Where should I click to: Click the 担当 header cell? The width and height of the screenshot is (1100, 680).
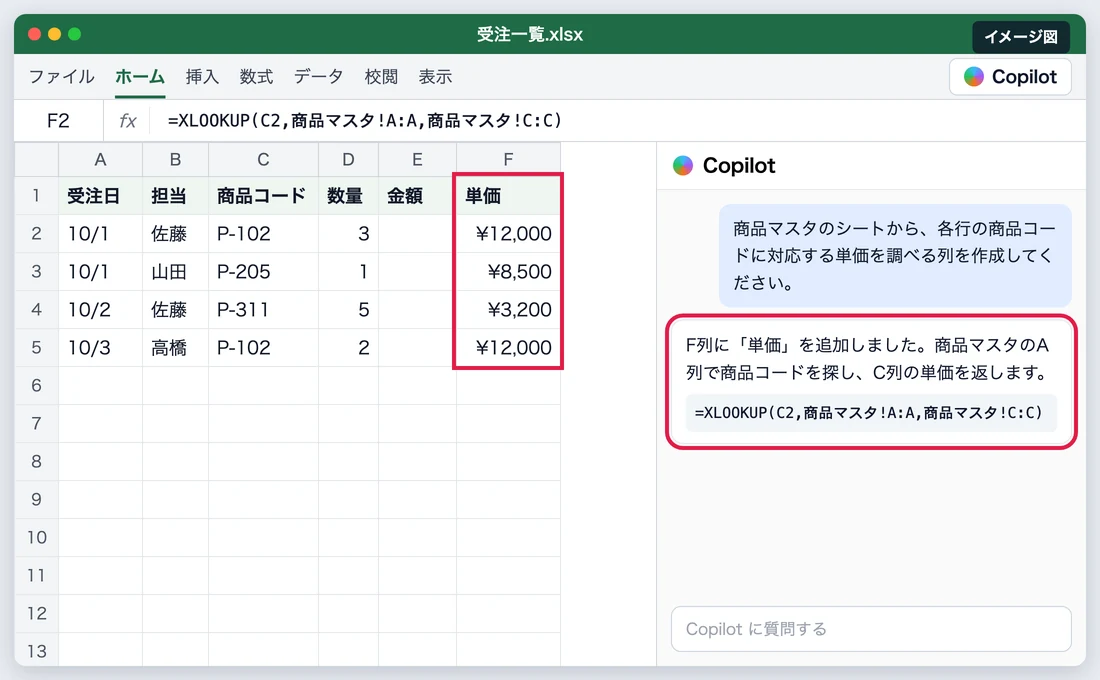pos(175,195)
